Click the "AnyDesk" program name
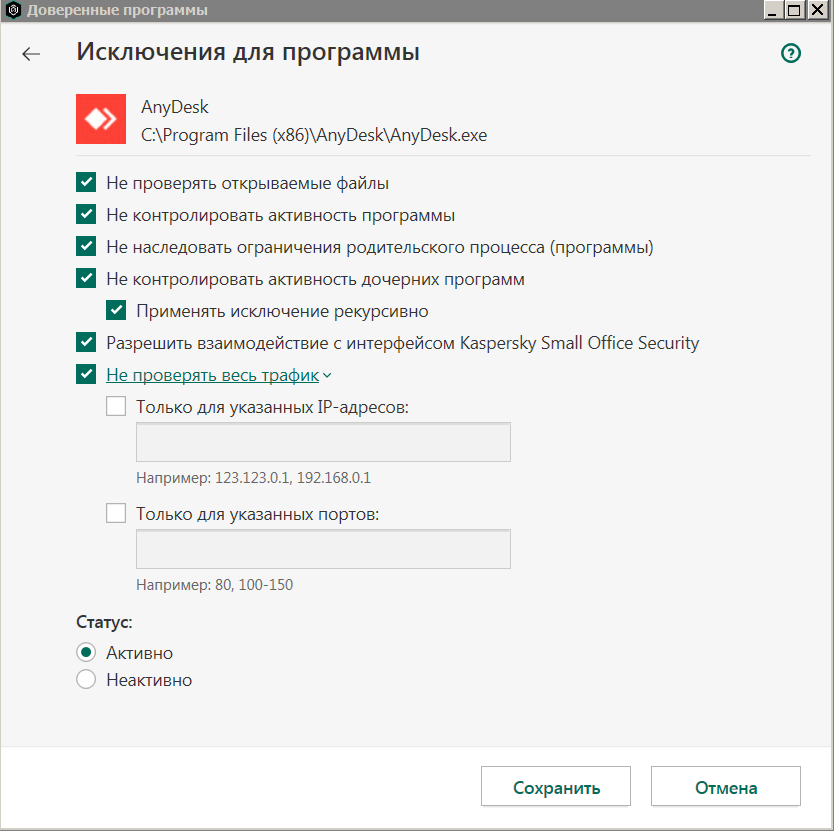The width and height of the screenshot is (834, 831). pos(174,107)
